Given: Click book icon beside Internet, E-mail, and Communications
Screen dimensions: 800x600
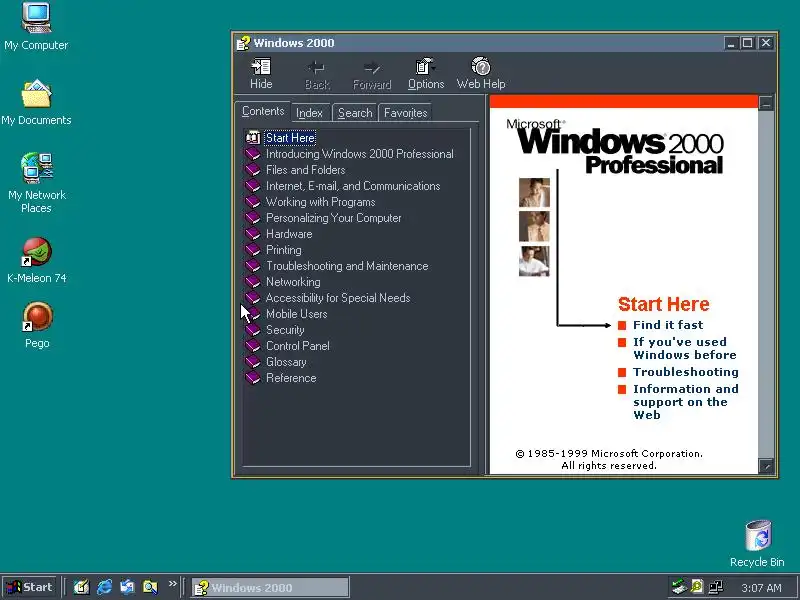Looking at the screenshot, I should click(253, 186).
